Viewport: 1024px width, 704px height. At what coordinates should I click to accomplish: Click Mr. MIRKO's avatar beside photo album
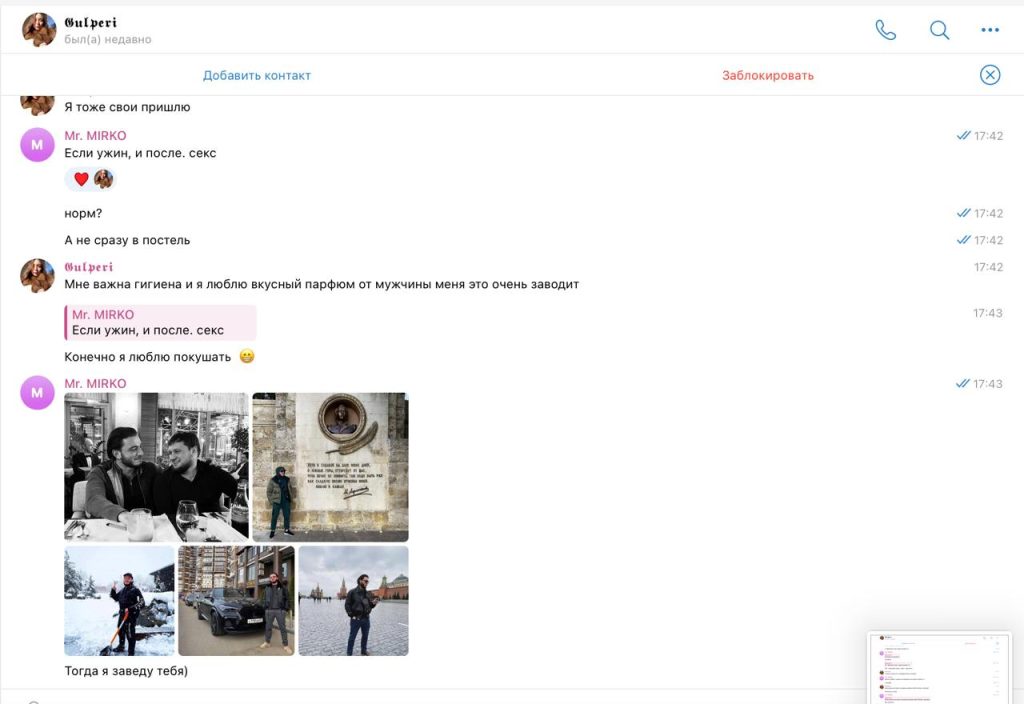pyautogui.click(x=37, y=393)
